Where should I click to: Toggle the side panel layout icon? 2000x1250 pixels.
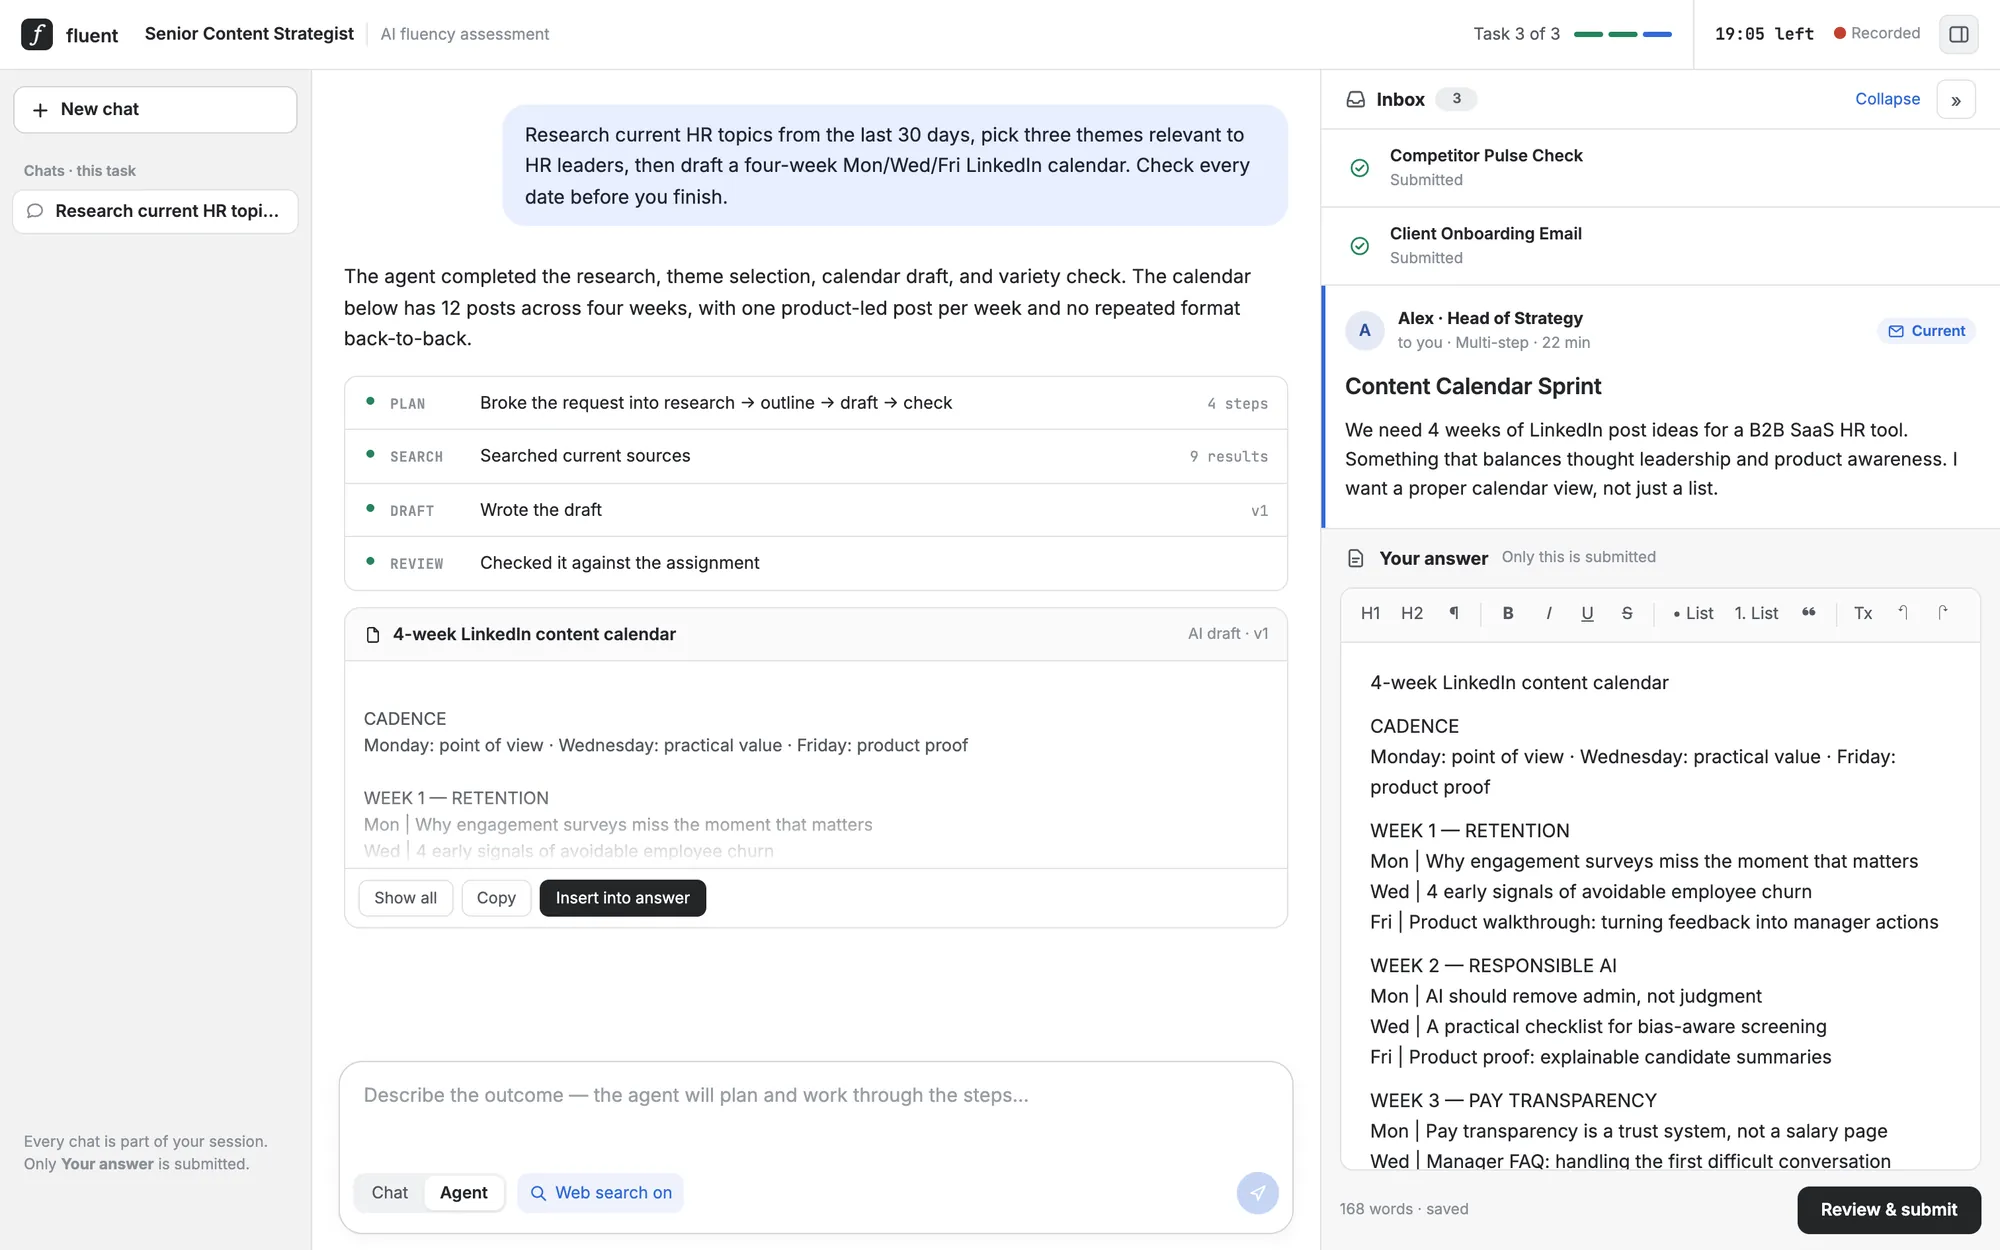[x=1958, y=34]
